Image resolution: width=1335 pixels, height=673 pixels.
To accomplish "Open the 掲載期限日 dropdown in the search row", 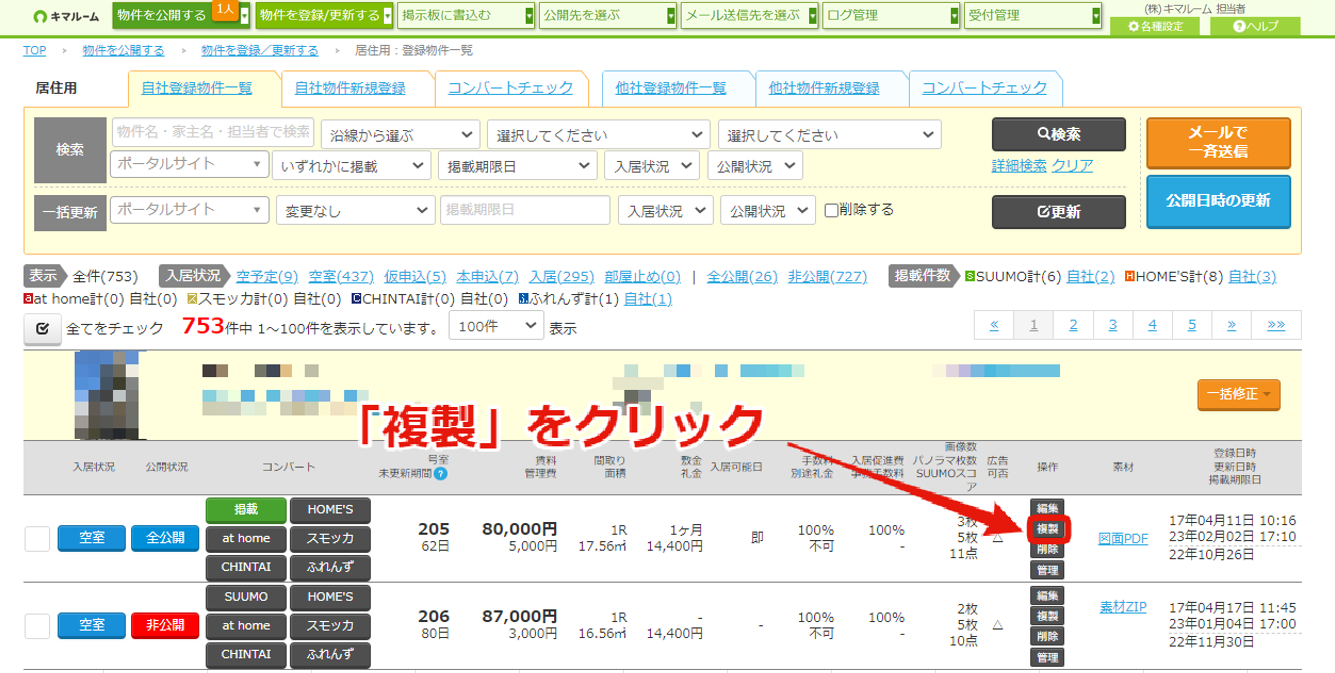I will pos(517,166).
